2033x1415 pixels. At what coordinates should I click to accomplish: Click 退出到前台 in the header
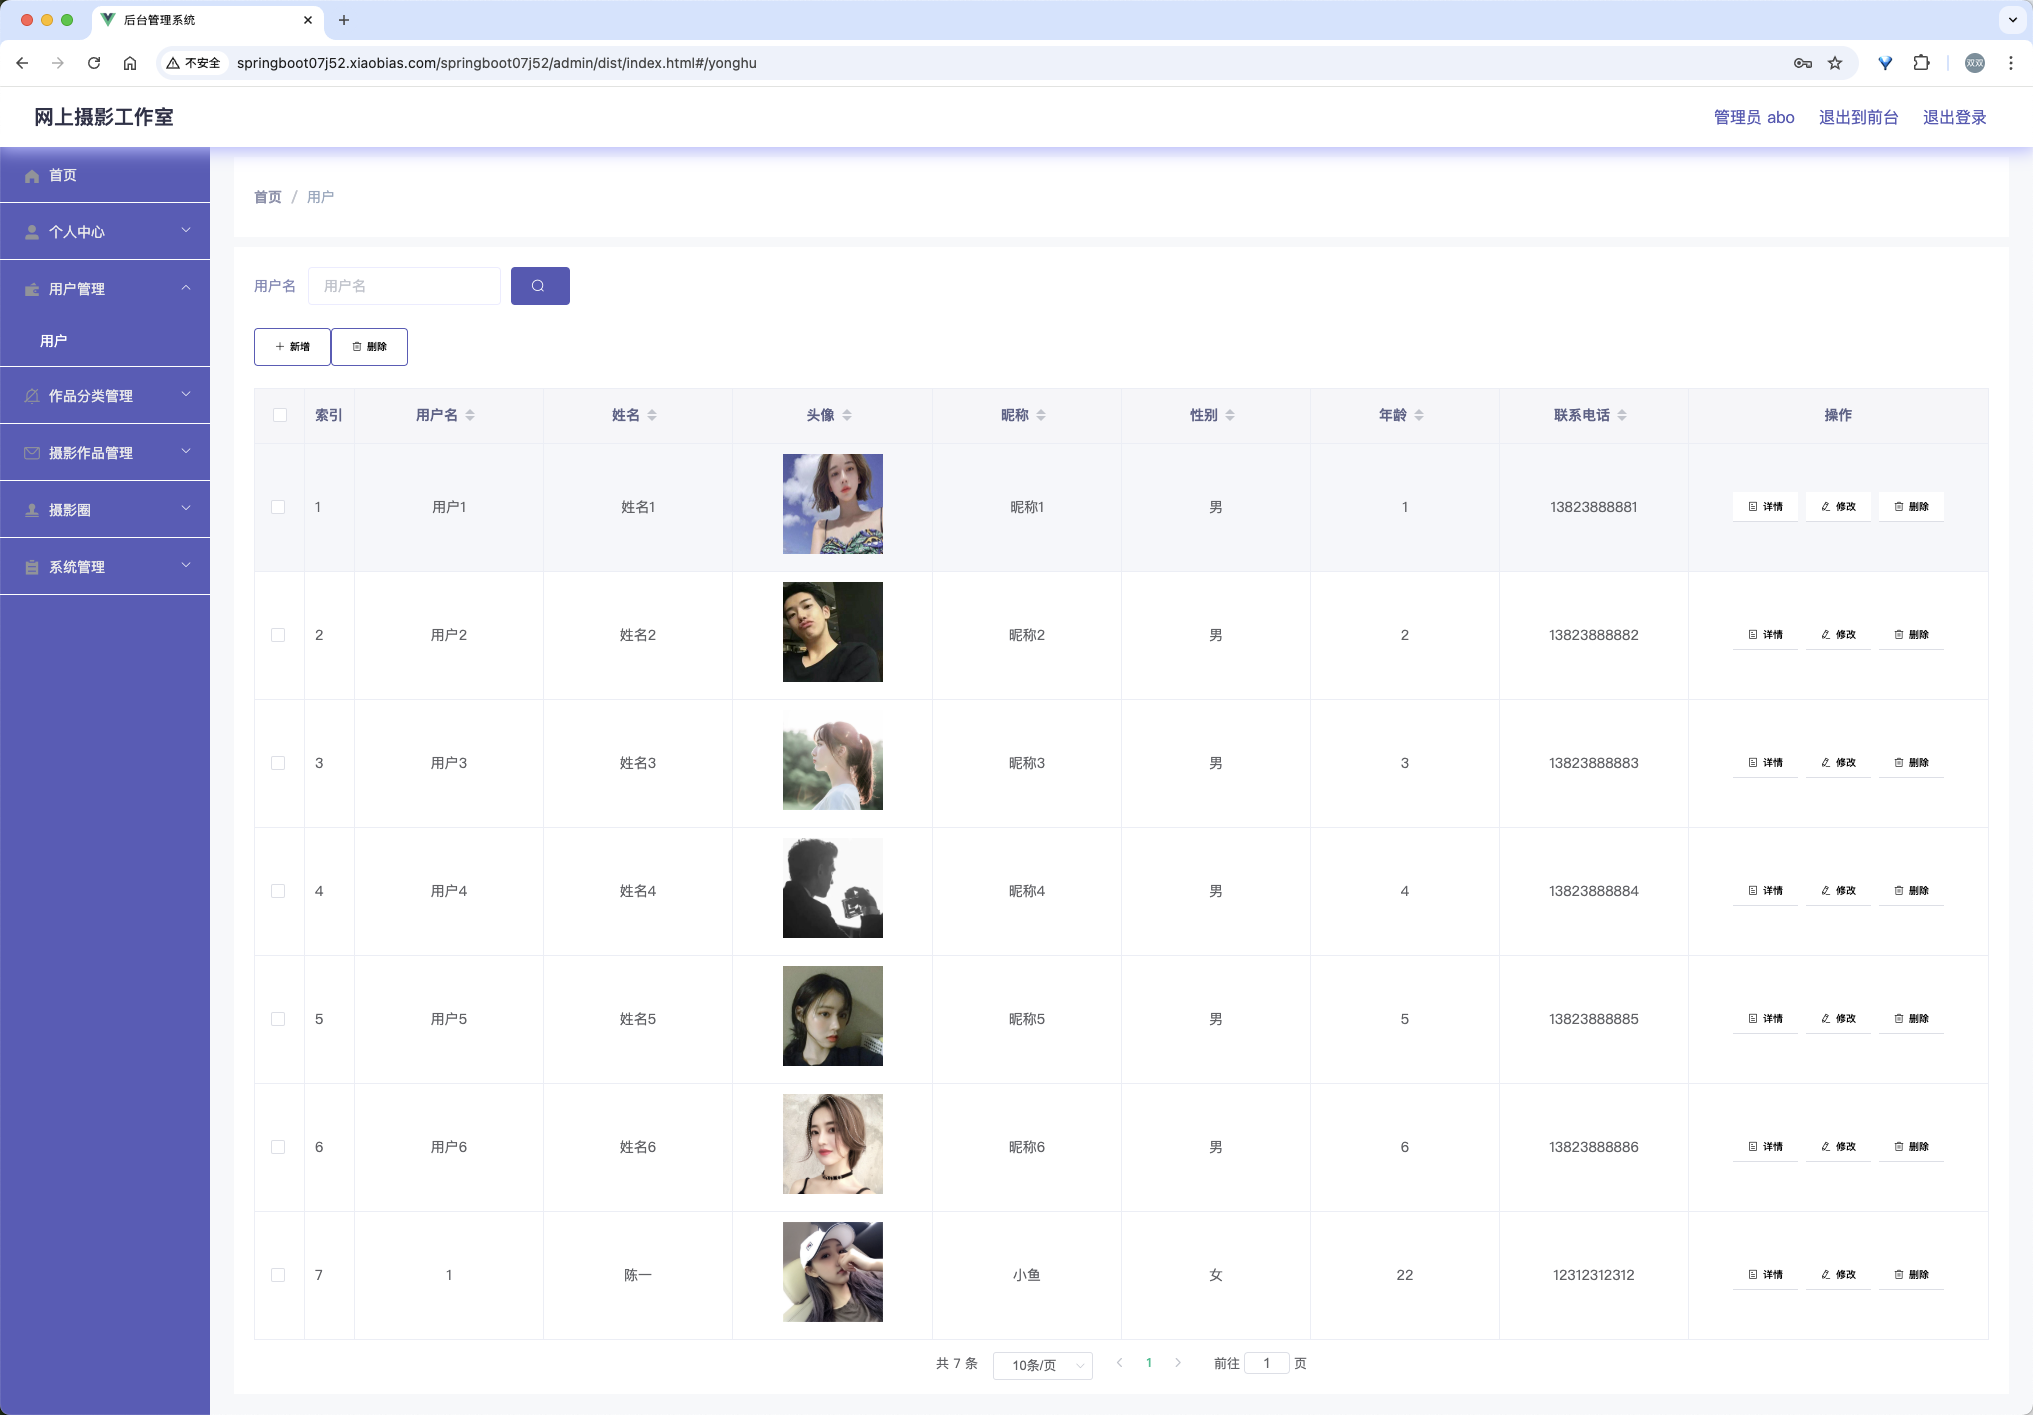pyautogui.click(x=1858, y=117)
